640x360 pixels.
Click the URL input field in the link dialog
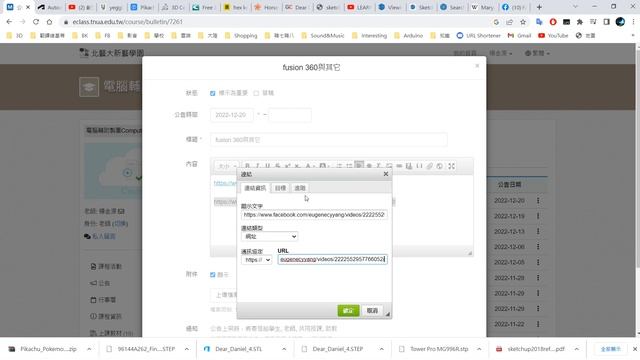click(x=332, y=260)
